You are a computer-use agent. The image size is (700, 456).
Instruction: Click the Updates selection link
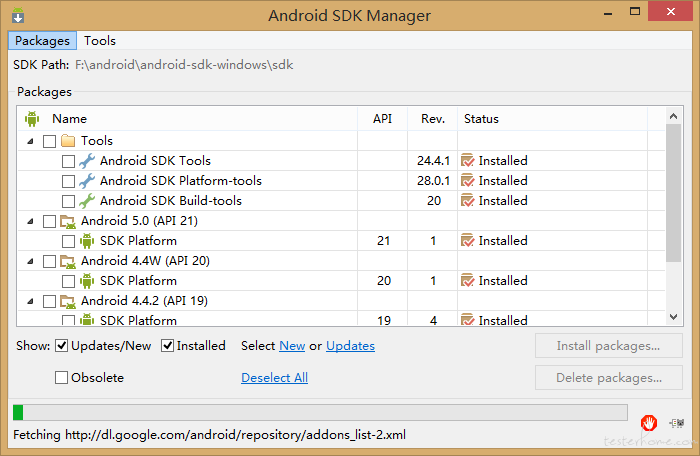pos(350,346)
